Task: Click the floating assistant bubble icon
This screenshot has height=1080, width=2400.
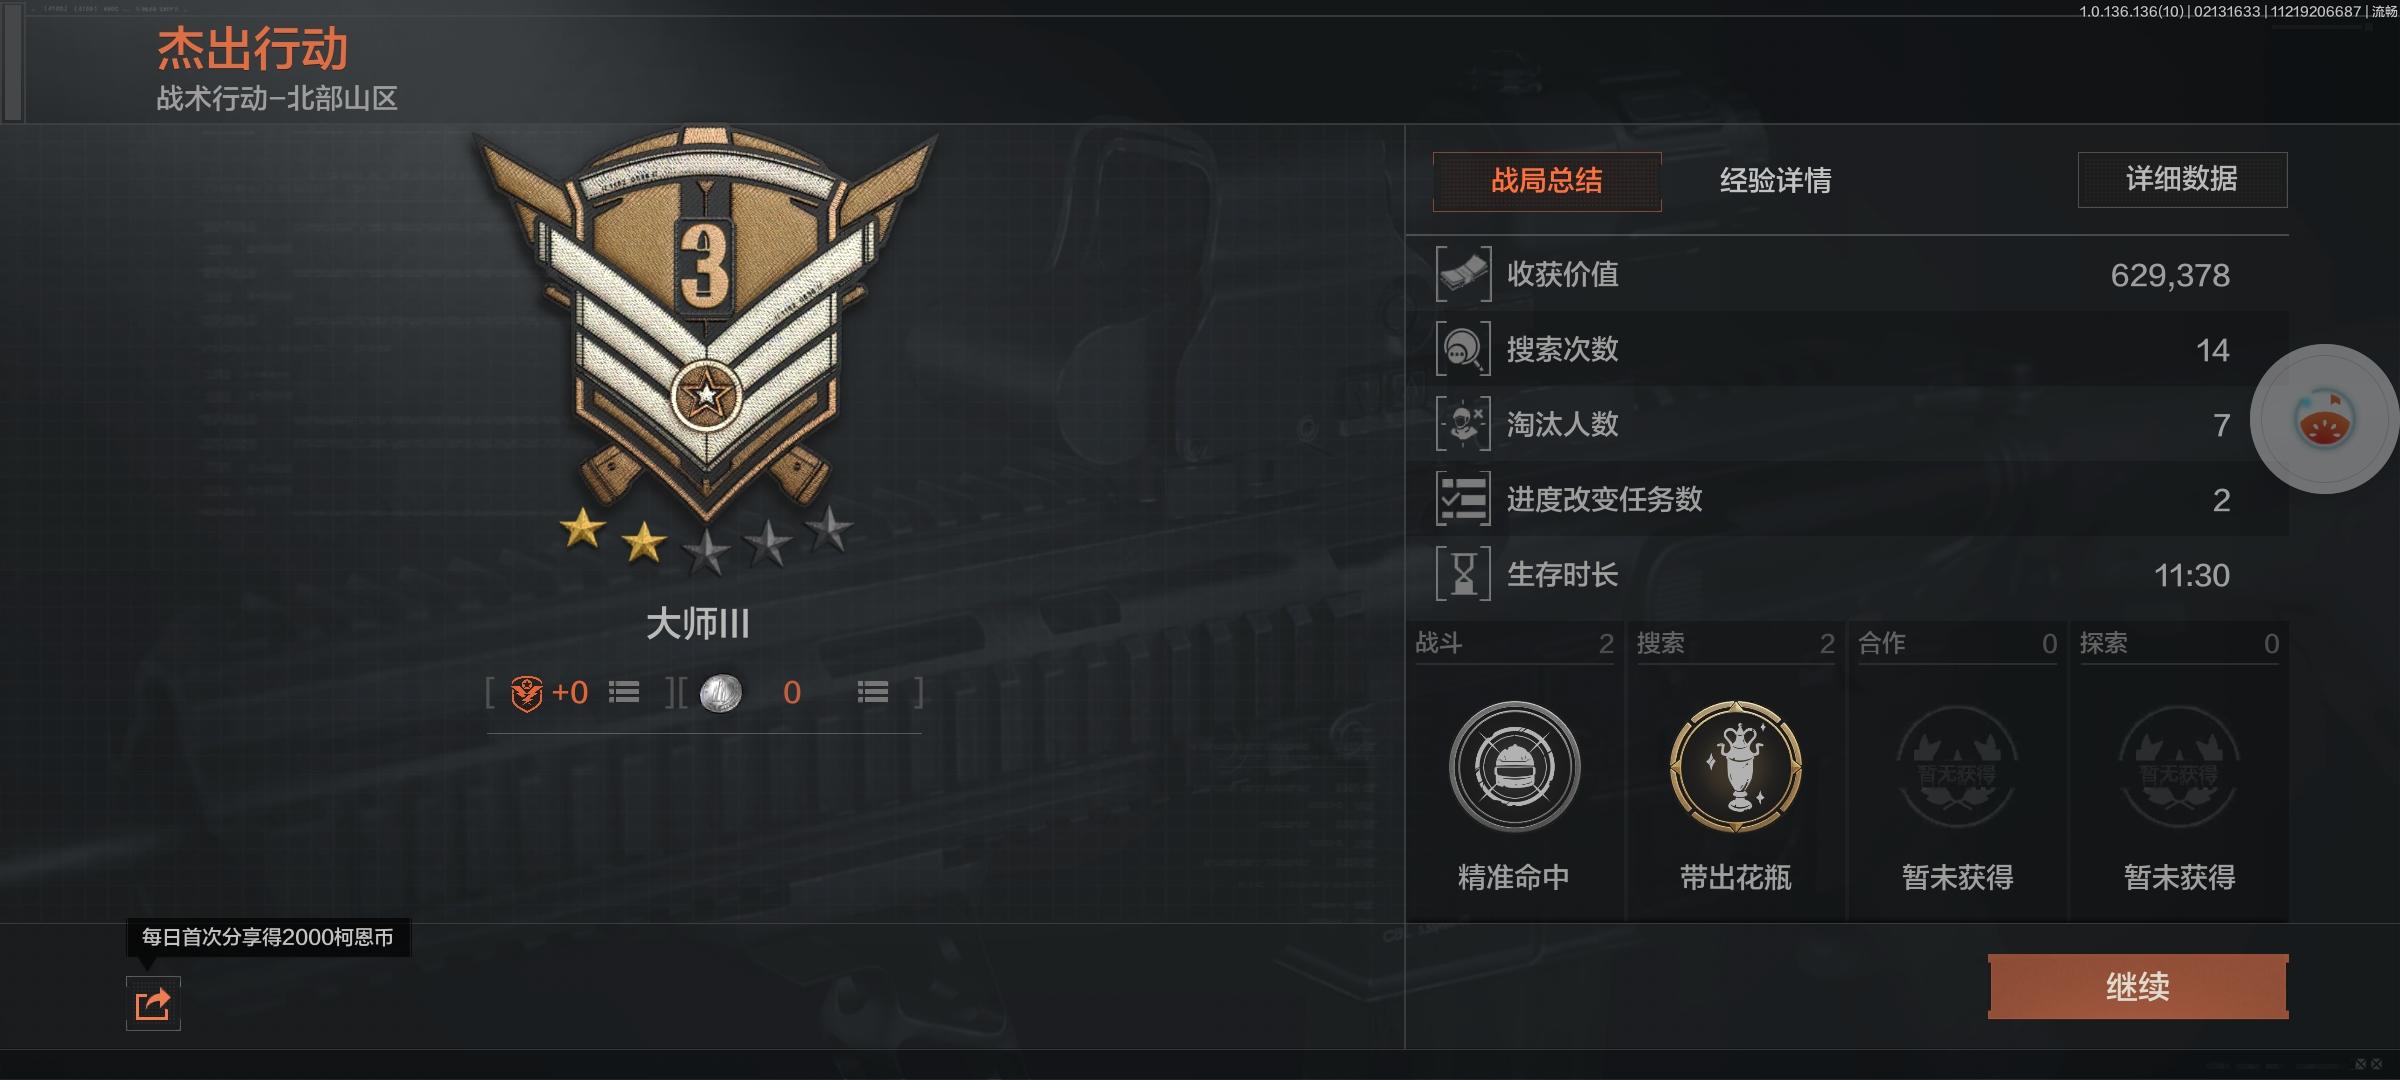Action: point(2324,419)
